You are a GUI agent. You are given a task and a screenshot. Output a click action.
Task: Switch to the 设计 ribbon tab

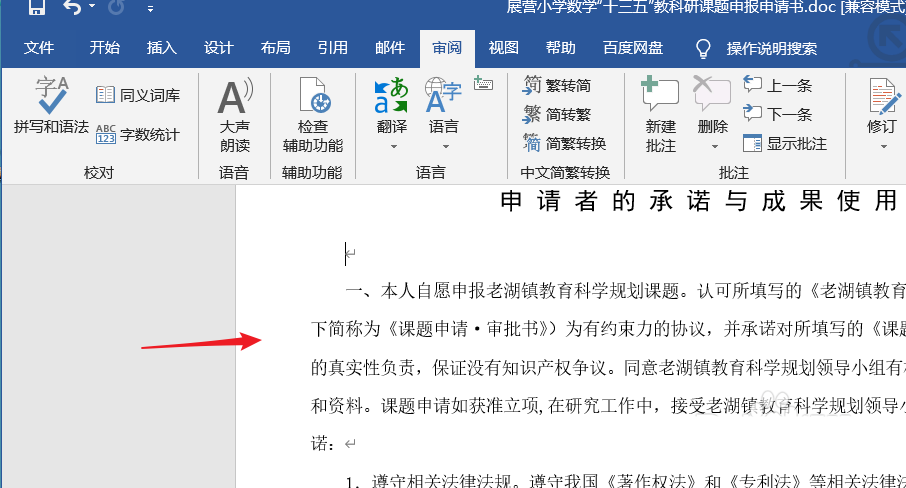coord(218,48)
